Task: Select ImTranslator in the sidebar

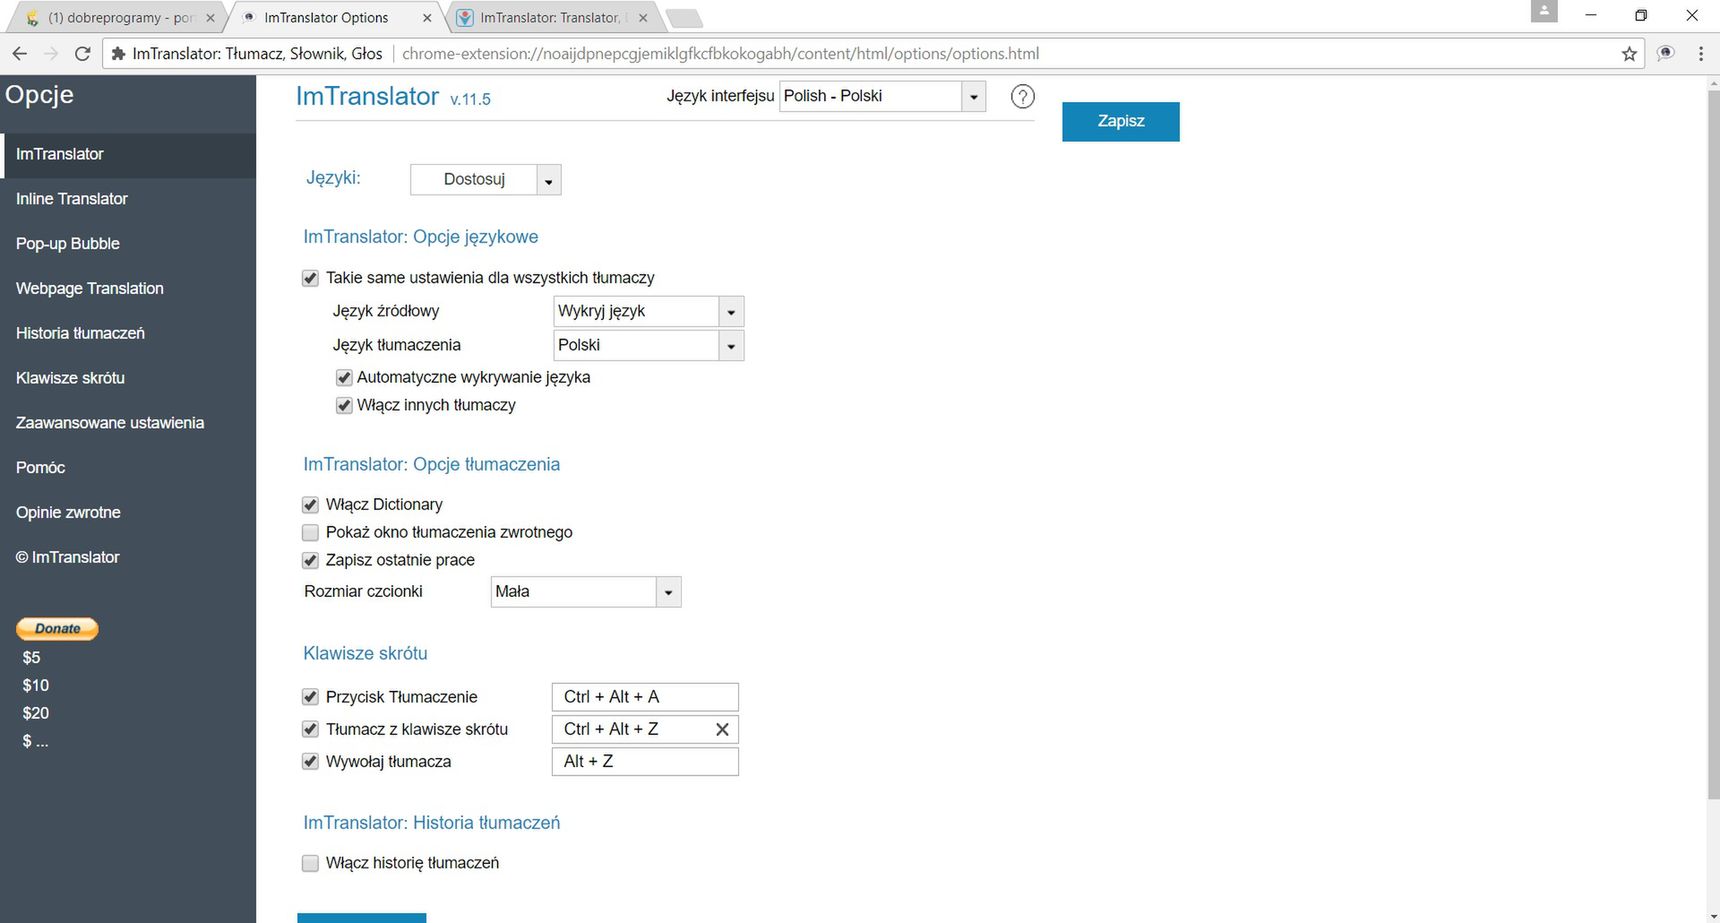Action: [128, 155]
